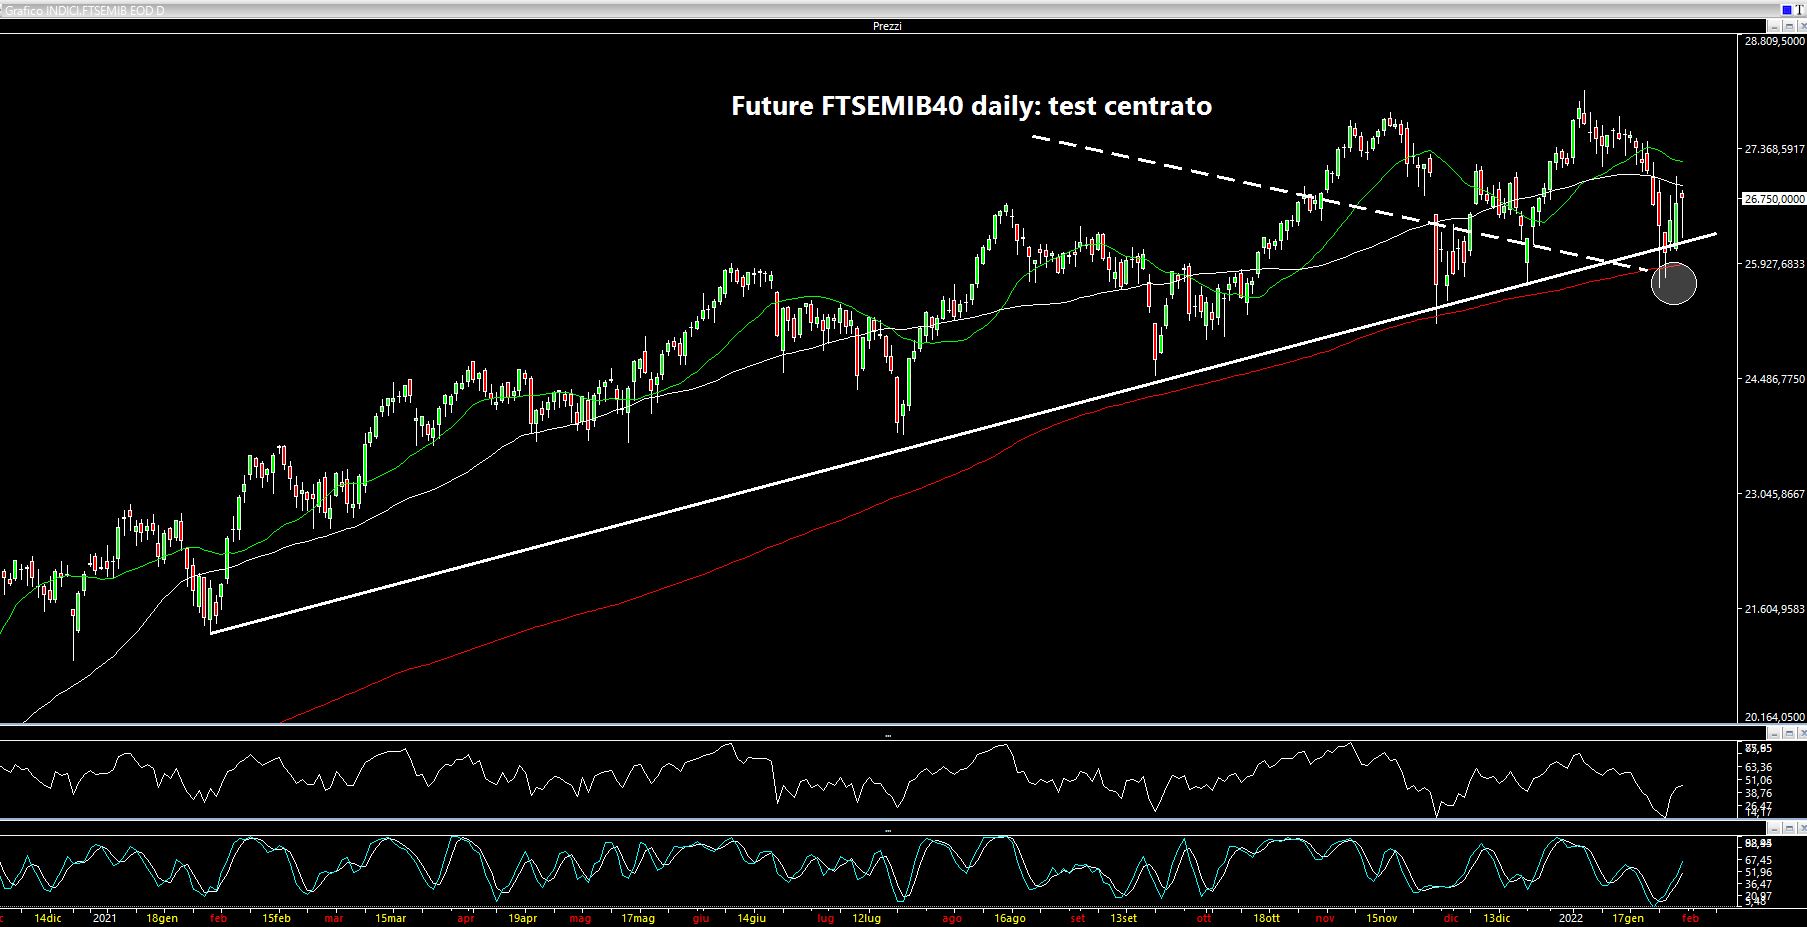Click the 38,76 oscillator scale value
This screenshot has height=927, width=1807.
coord(1758,793)
